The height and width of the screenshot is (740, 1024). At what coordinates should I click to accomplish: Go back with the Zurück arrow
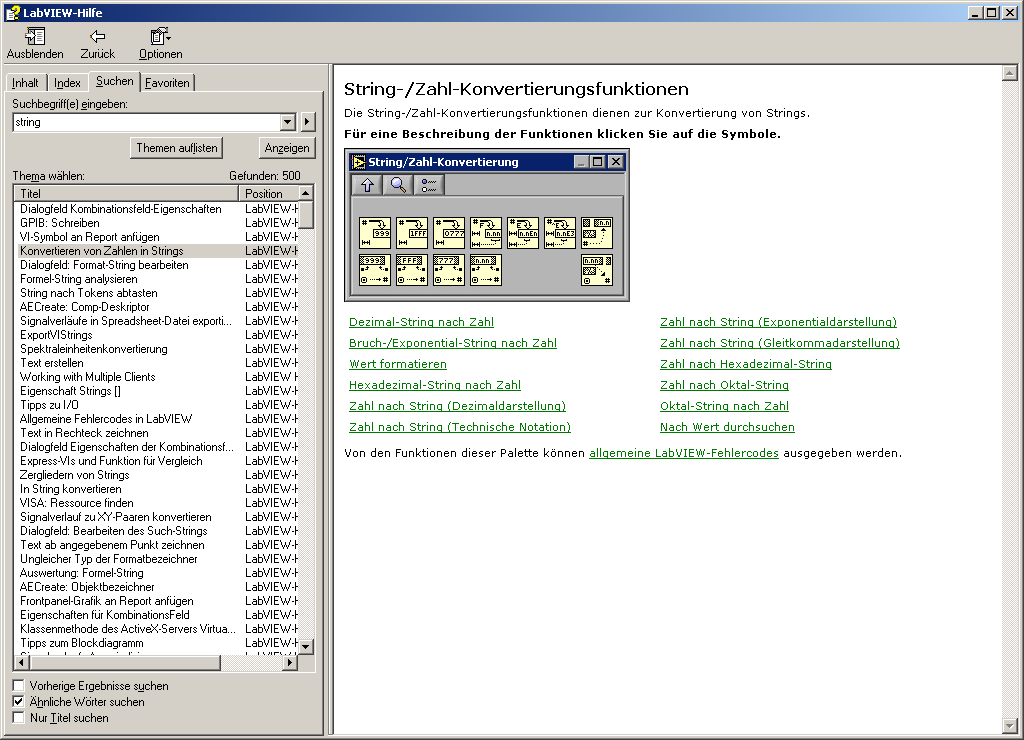pyautogui.click(x=97, y=43)
